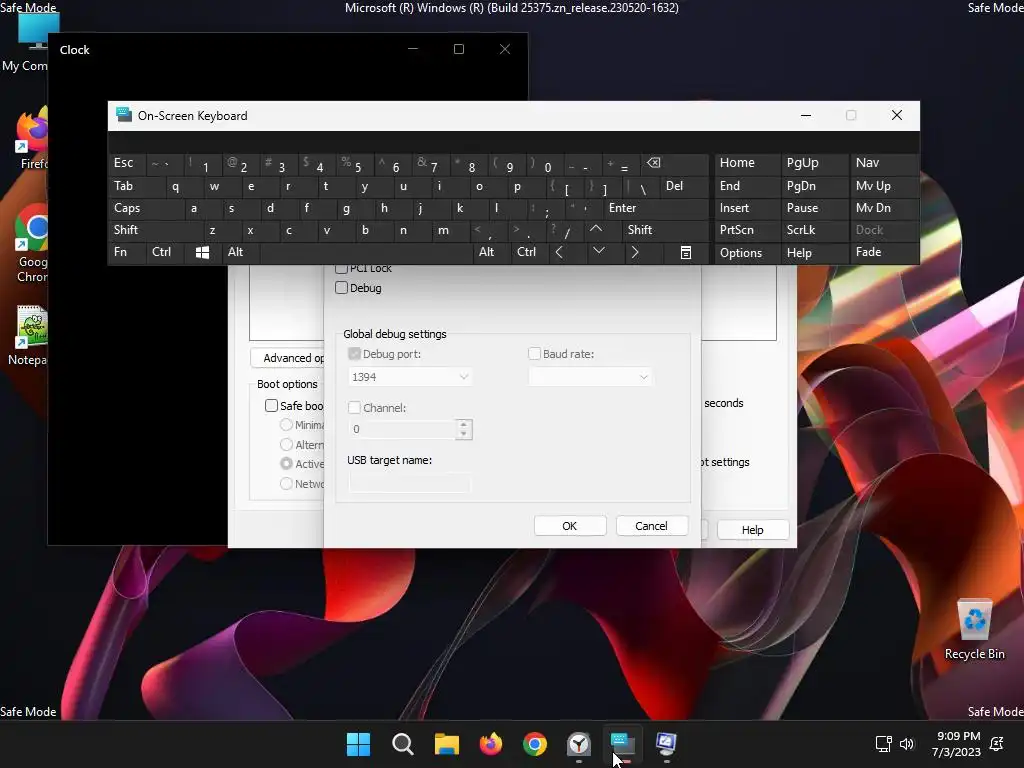Click the Advanced options button
Screen dimensions: 1024x768
coord(288,358)
